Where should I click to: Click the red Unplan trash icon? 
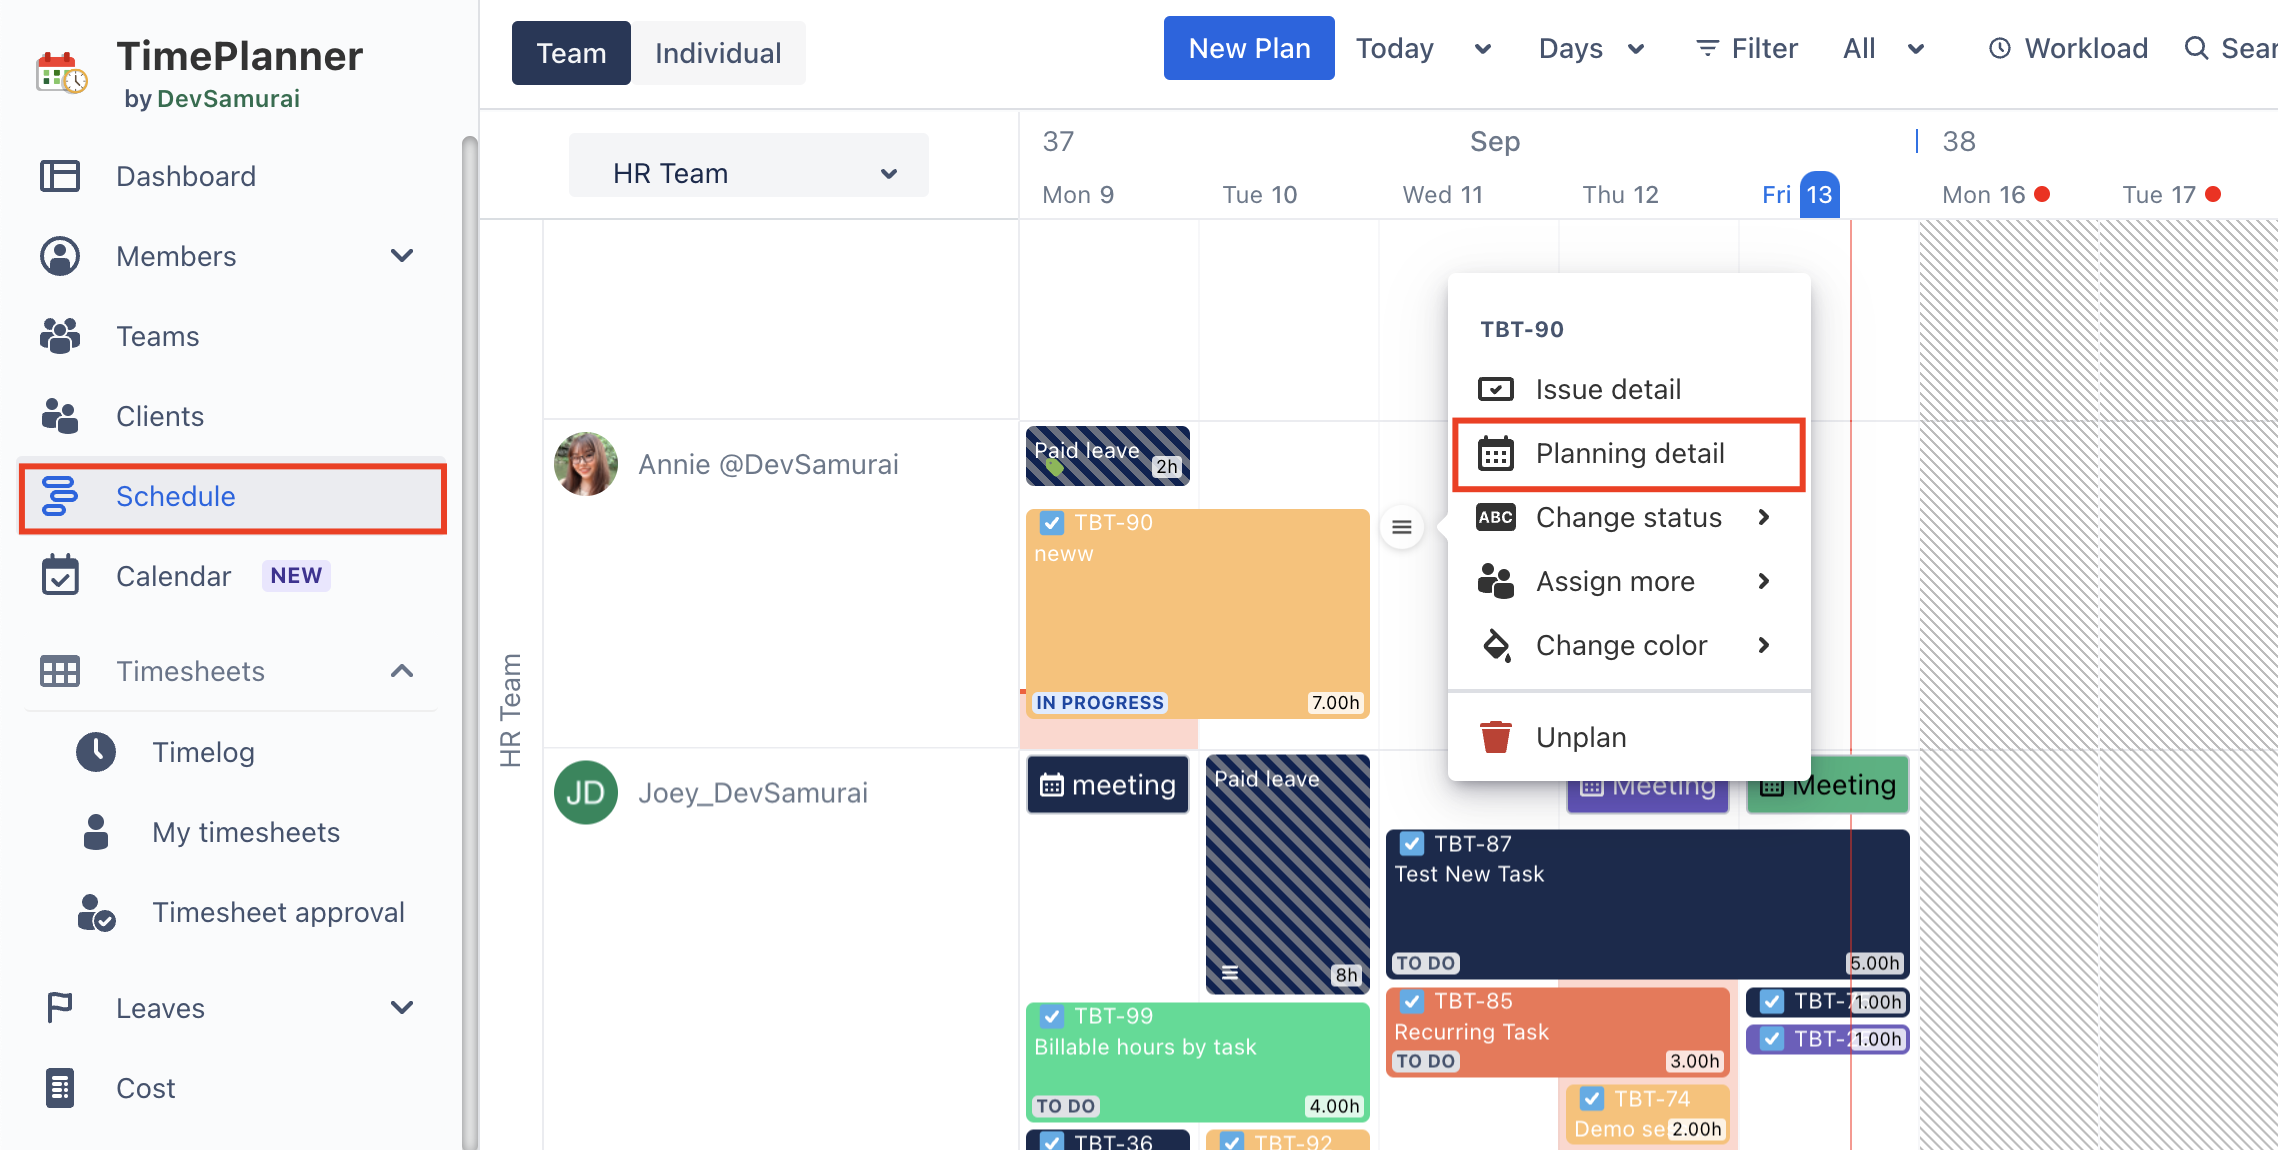click(1495, 737)
